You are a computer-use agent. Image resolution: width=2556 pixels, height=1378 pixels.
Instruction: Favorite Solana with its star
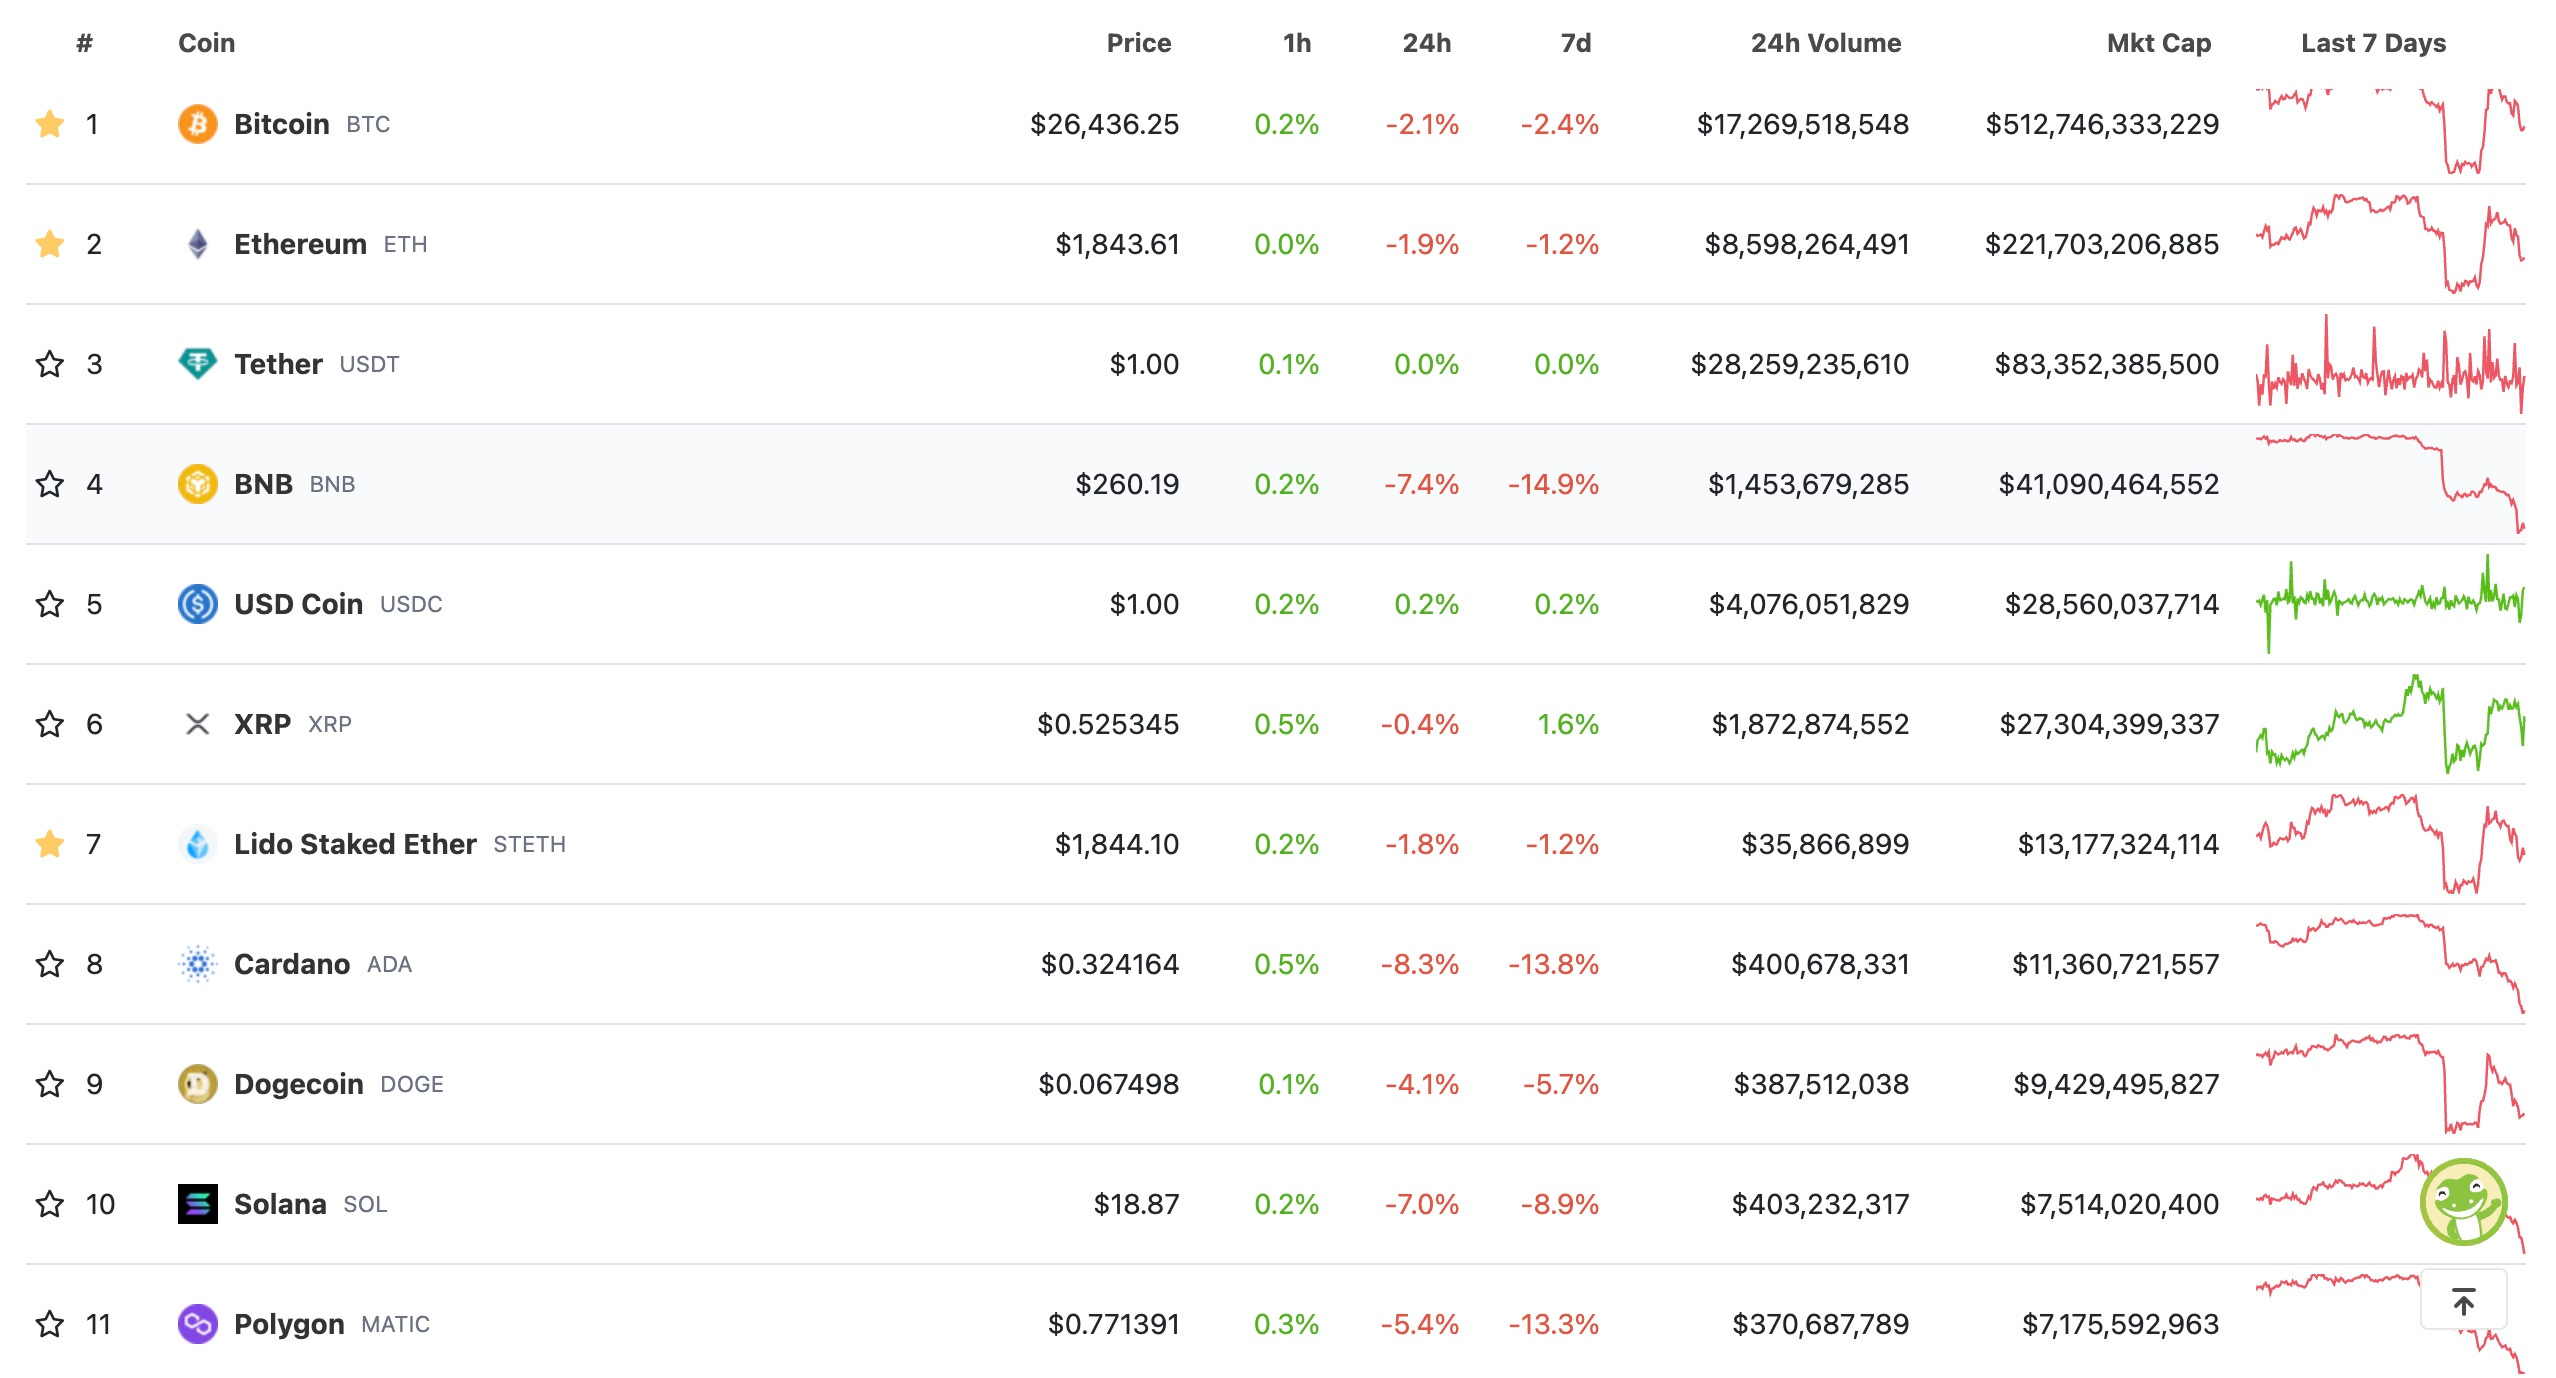click(x=50, y=1204)
